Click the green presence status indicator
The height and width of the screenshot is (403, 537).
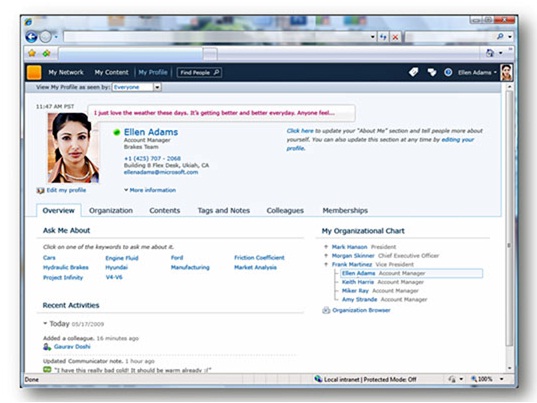coord(116,132)
